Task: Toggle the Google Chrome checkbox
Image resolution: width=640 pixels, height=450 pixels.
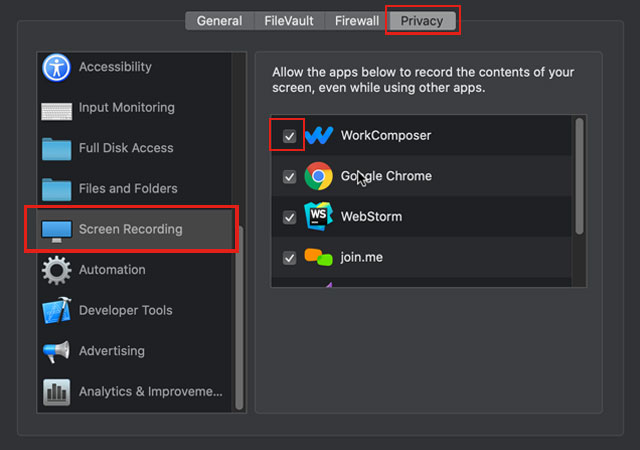Action: pyautogui.click(x=289, y=177)
